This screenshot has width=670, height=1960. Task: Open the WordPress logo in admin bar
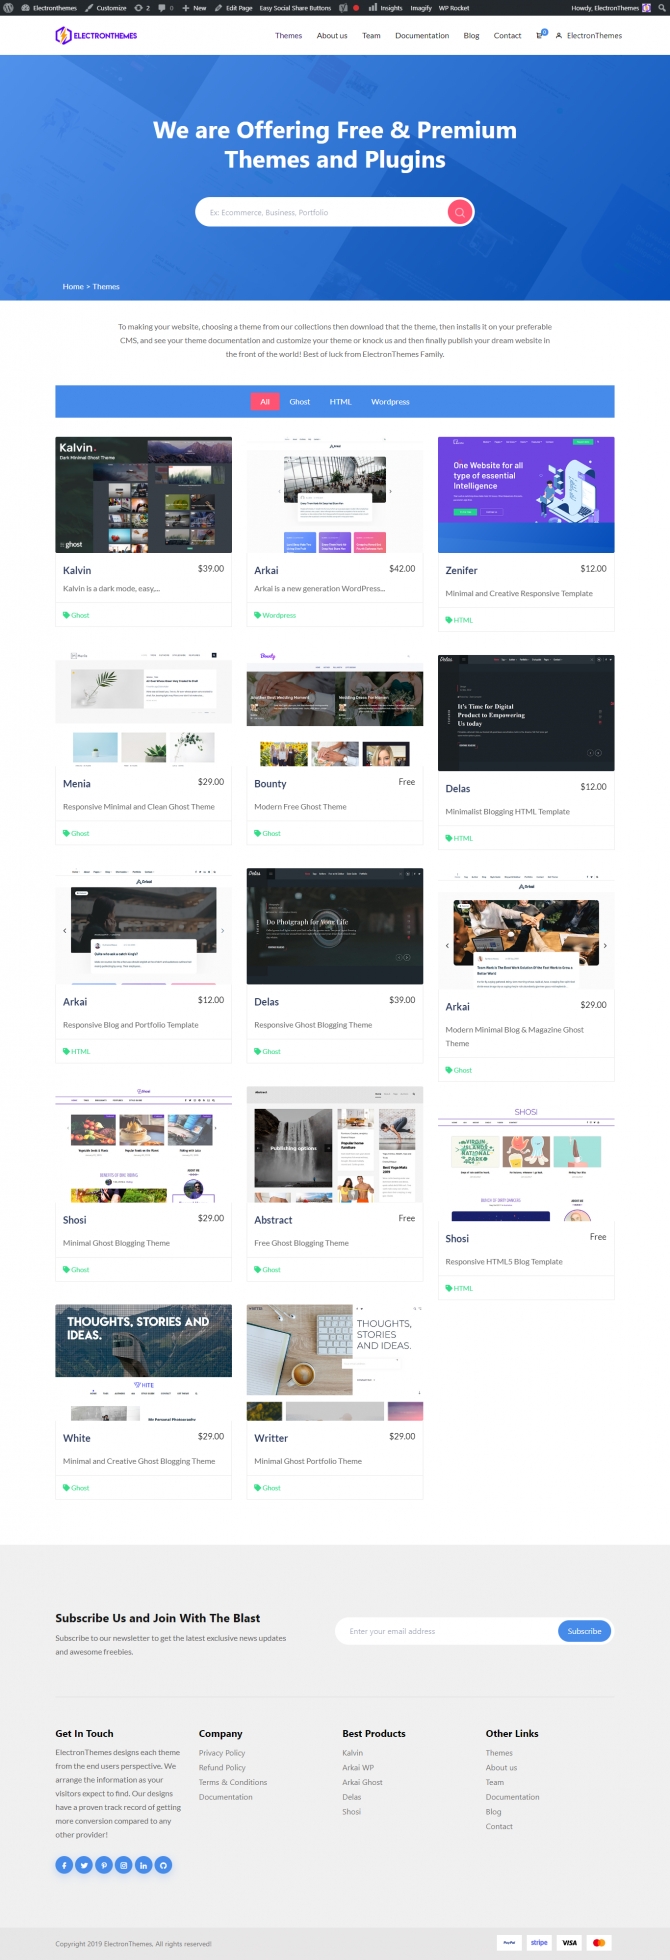(x=9, y=7)
